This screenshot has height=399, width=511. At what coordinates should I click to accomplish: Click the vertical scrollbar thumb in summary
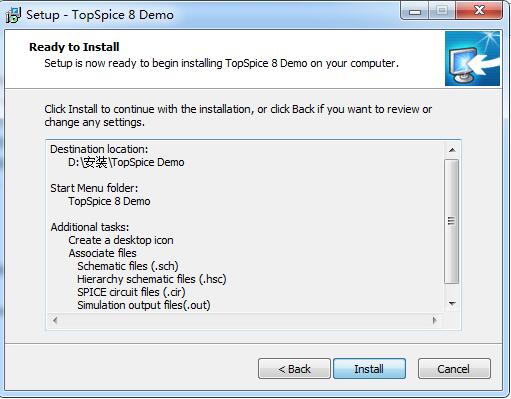pyautogui.click(x=452, y=221)
